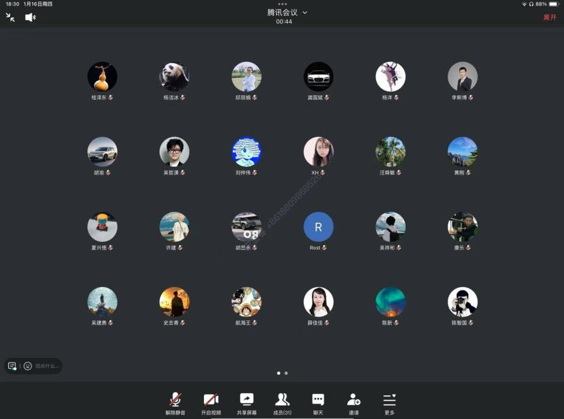Open the share screen option
The image size is (564, 419).
(247, 404)
